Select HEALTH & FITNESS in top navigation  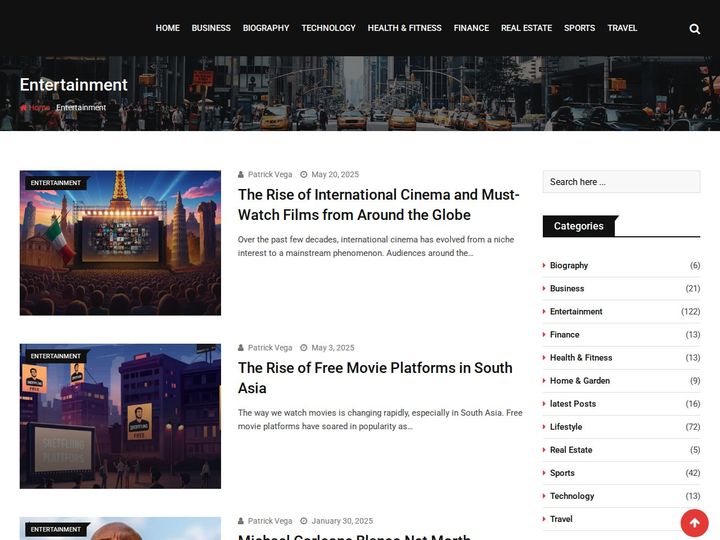[x=405, y=28]
